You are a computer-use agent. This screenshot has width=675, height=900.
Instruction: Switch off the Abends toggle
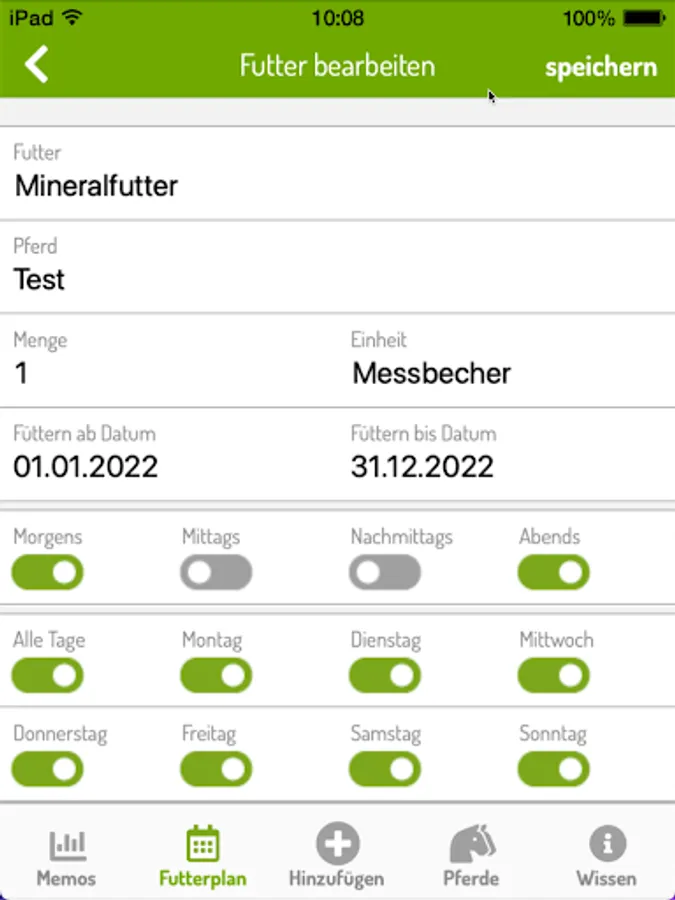tap(553, 572)
